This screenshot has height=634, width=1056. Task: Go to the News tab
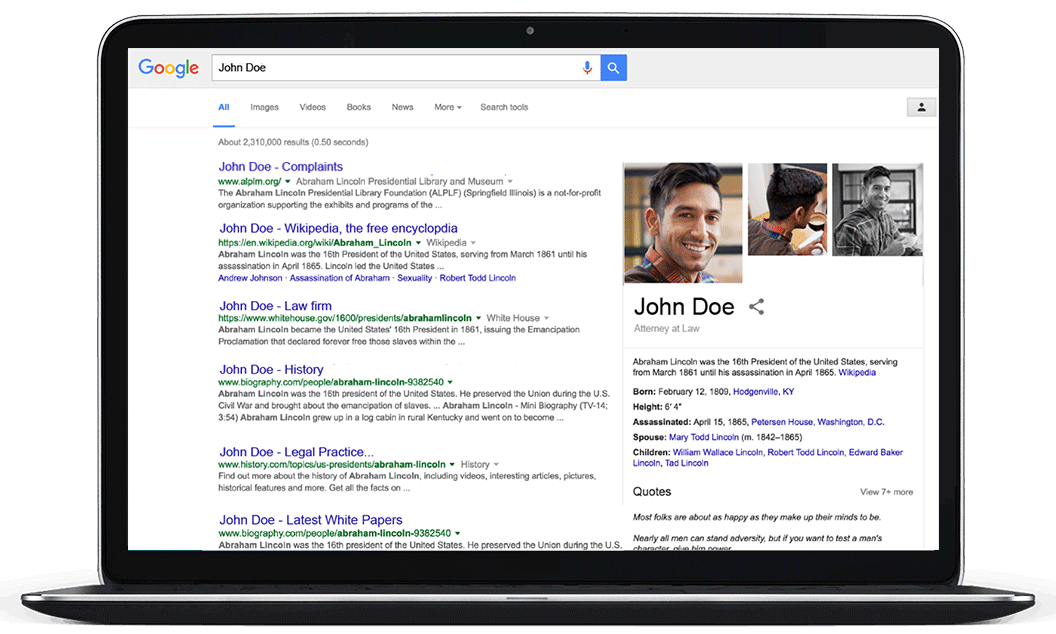(x=403, y=107)
